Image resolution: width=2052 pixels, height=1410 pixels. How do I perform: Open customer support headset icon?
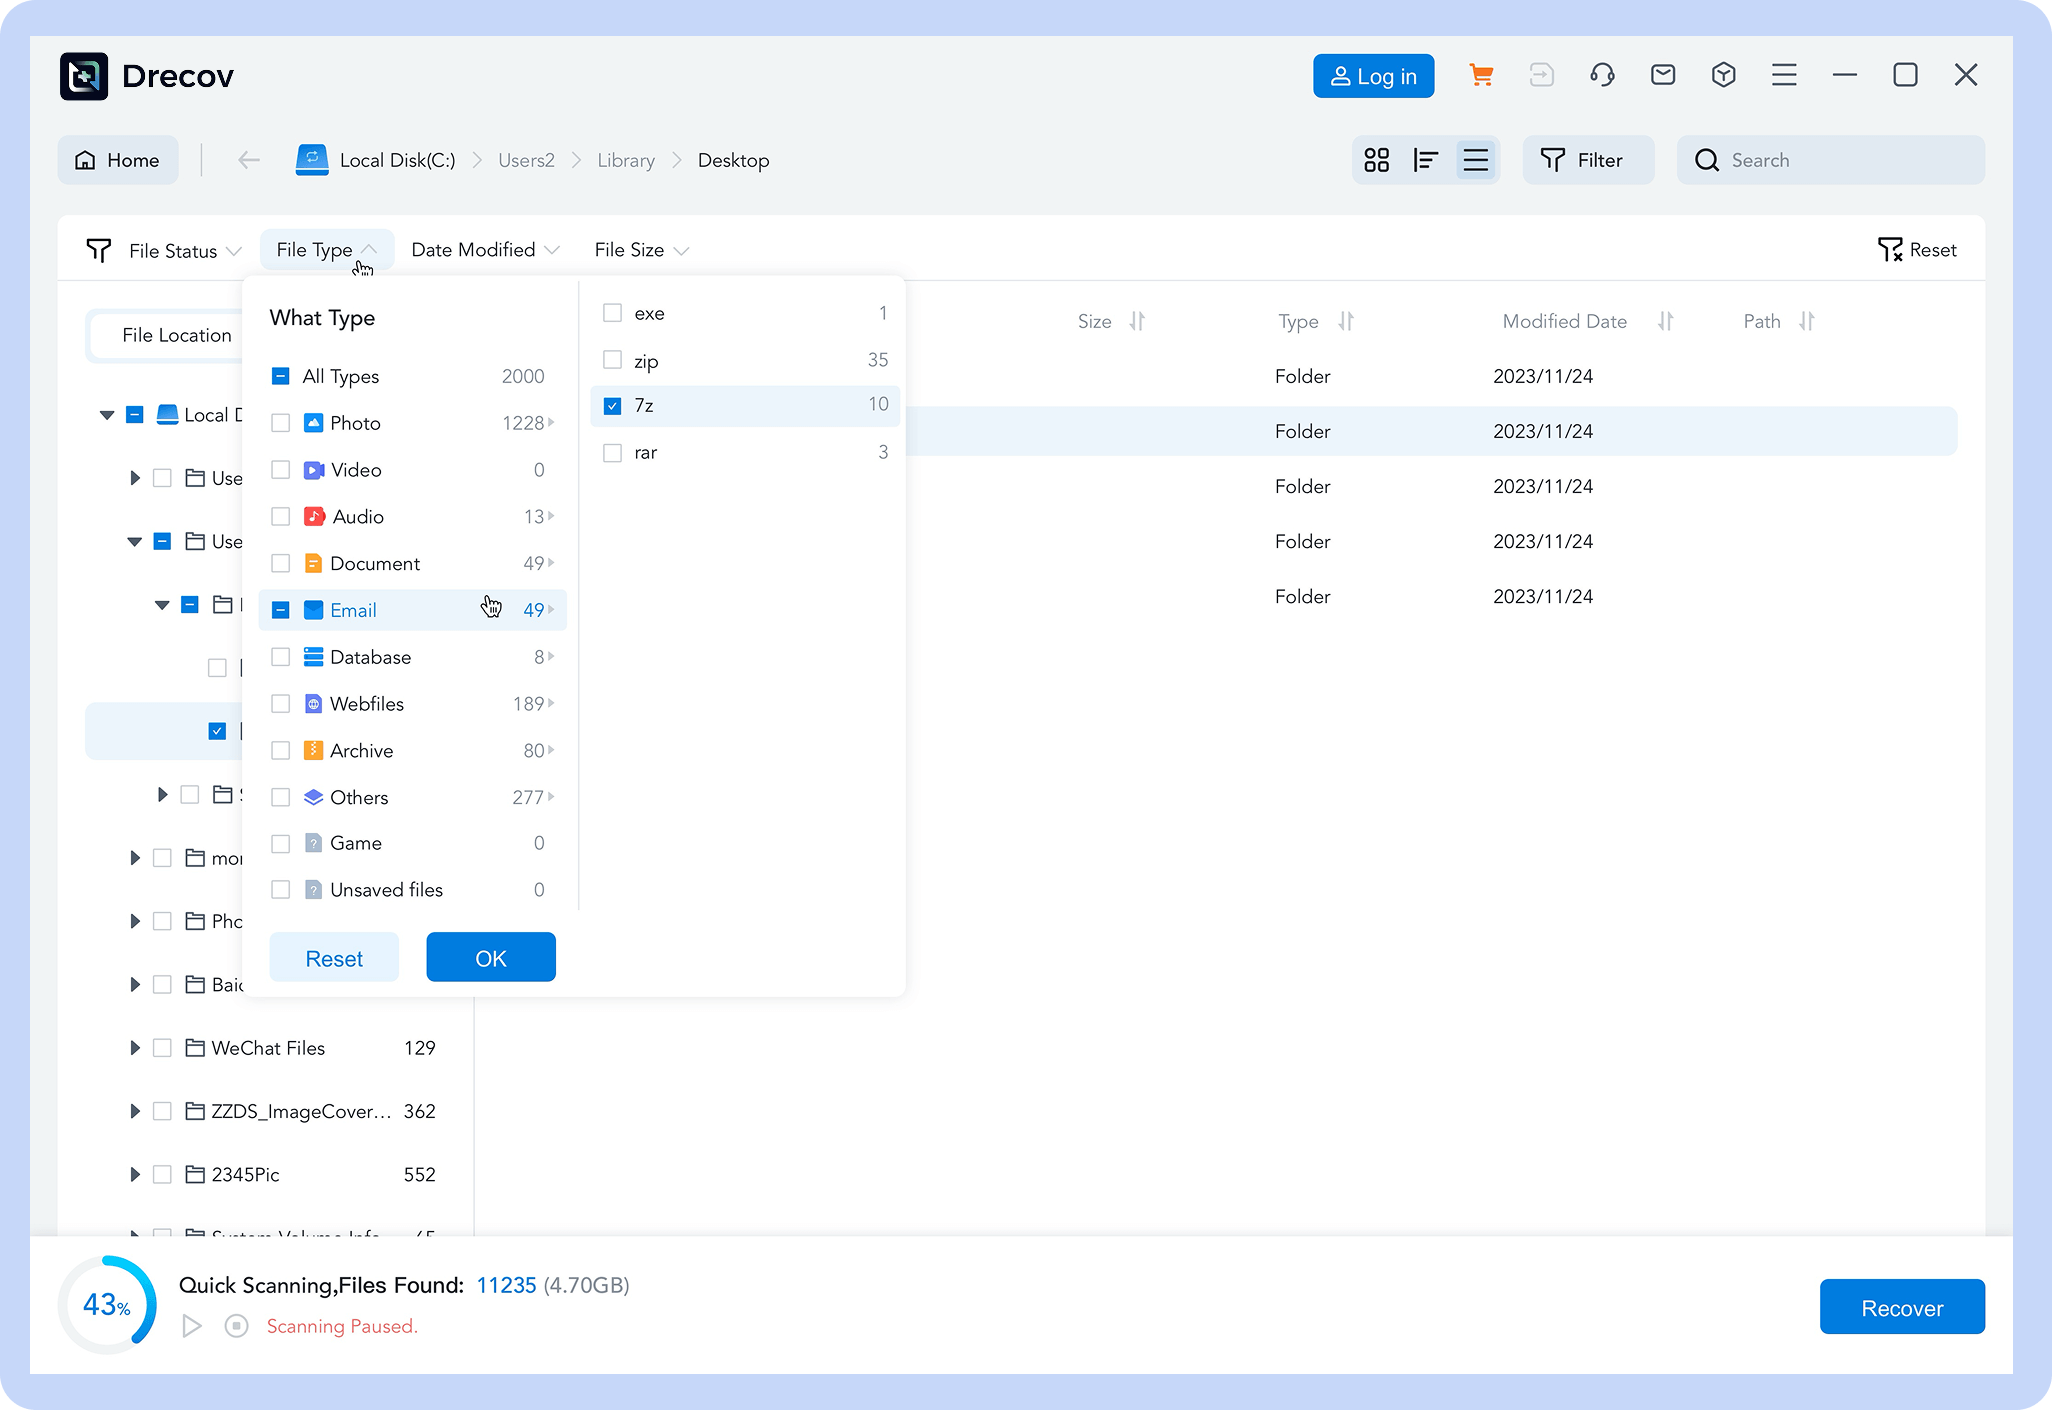1602,76
